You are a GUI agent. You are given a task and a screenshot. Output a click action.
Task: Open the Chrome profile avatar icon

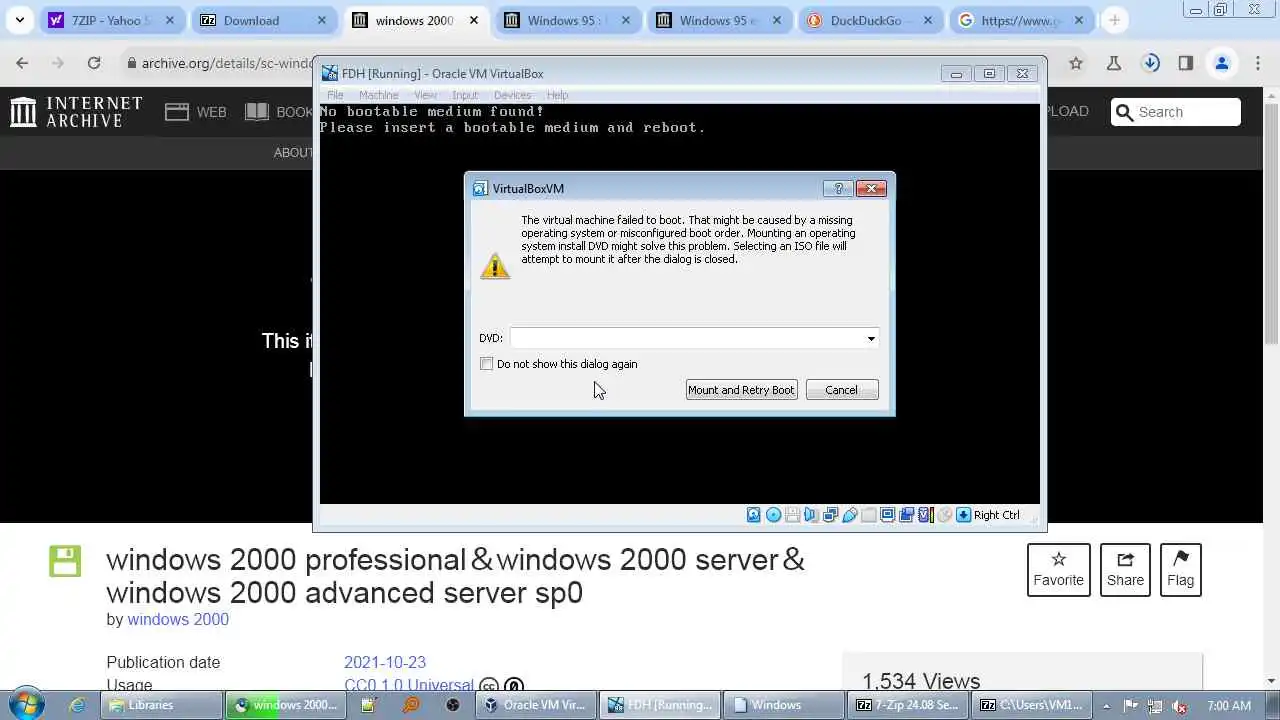point(1221,63)
